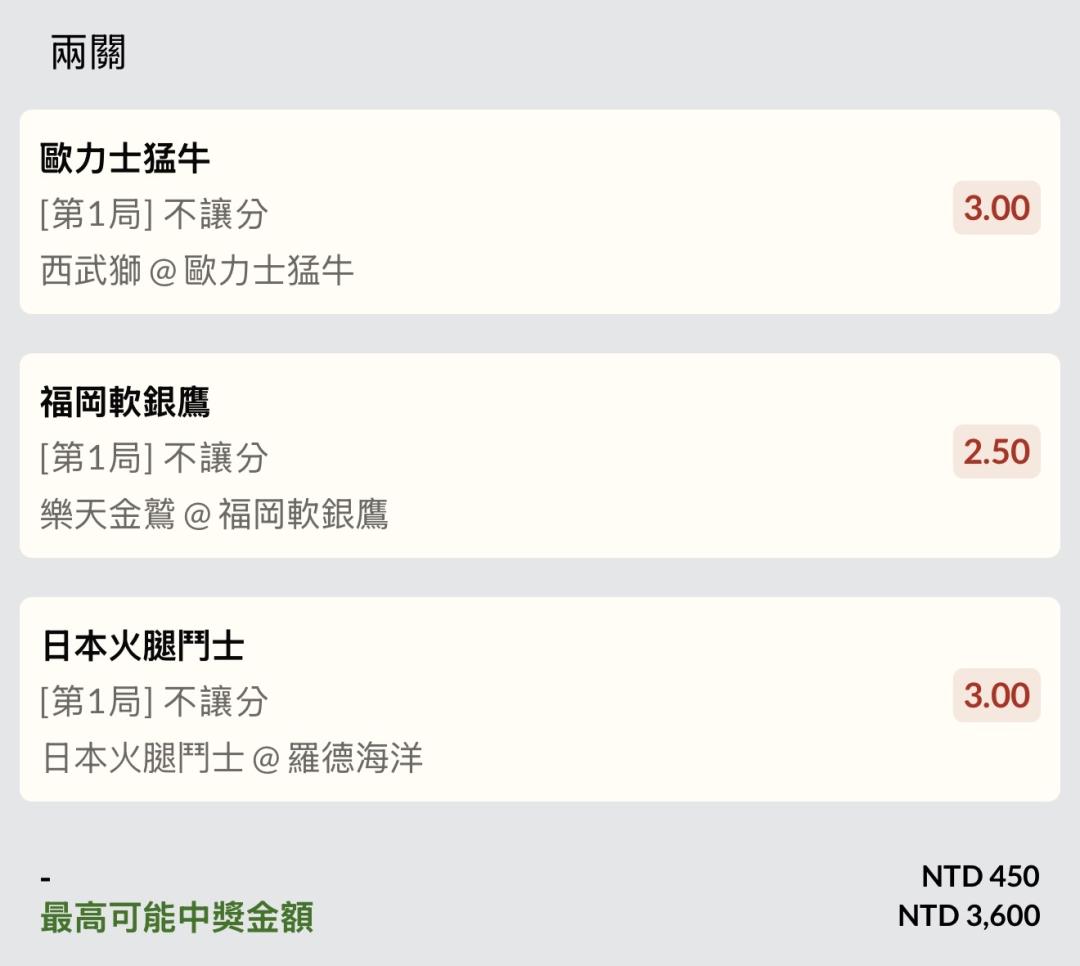Select the bold 福岡軟銀鷹 pick title
This screenshot has height=966, width=1080.
pos(125,402)
